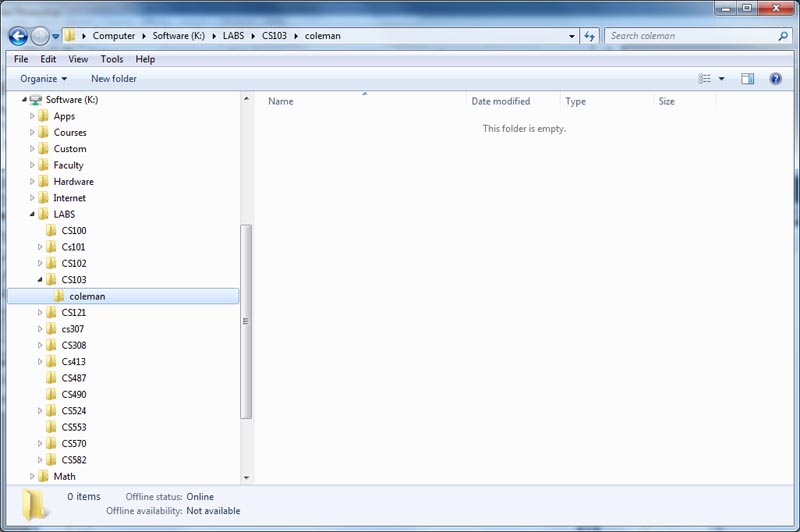Collapse the LABS folder tree node

(32, 214)
